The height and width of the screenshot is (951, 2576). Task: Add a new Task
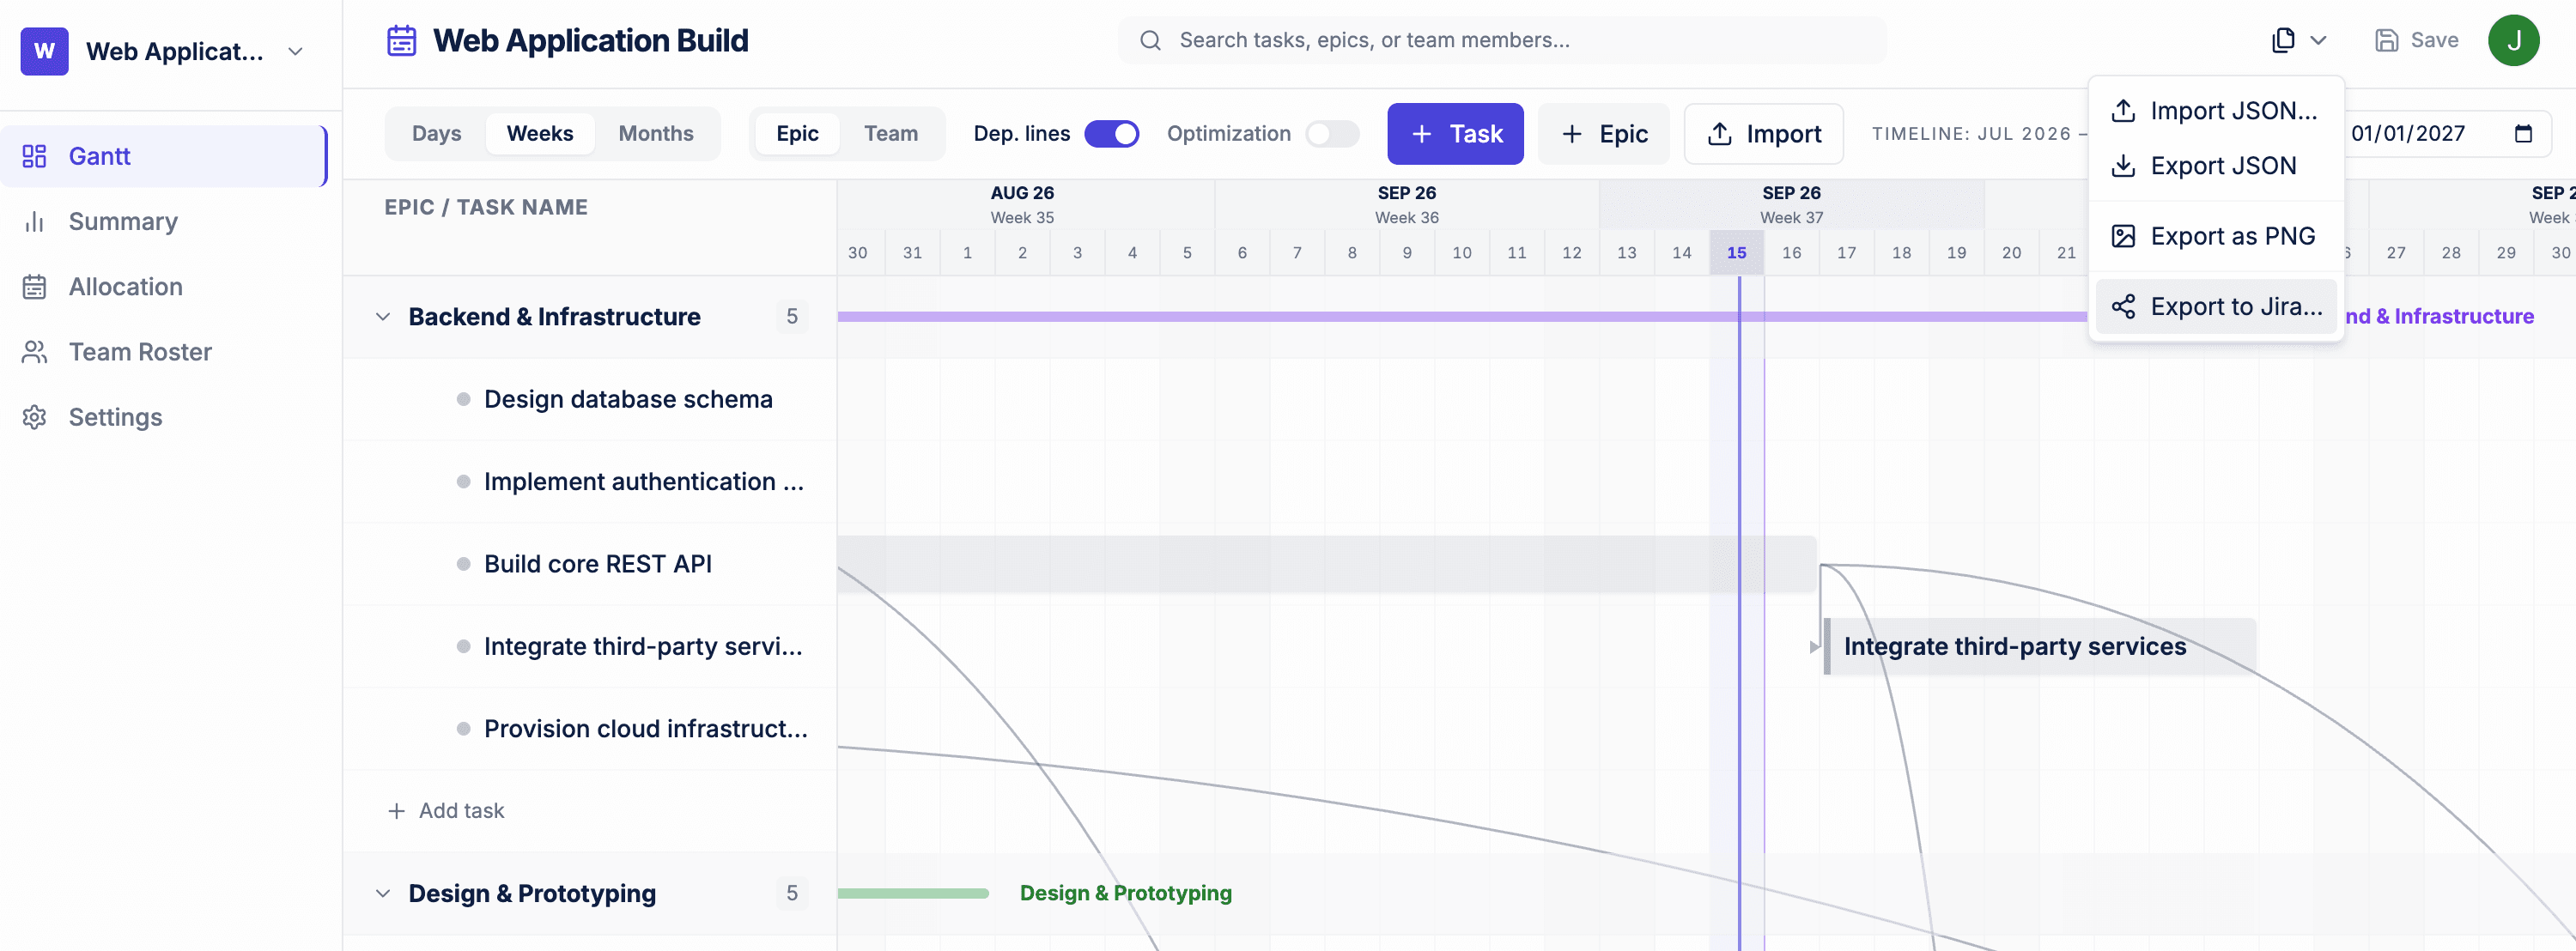pos(1455,134)
